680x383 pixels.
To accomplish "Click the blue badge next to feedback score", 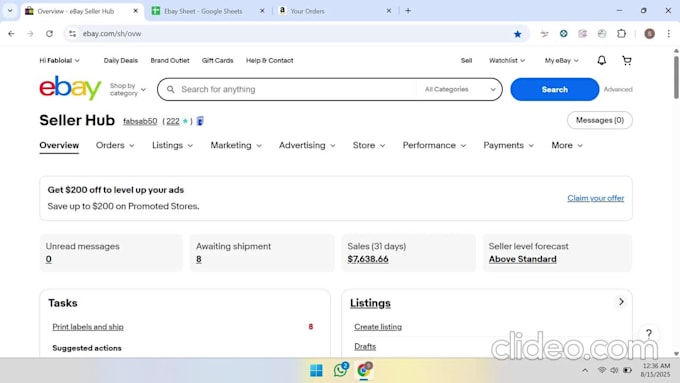I will tap(200, 121).
